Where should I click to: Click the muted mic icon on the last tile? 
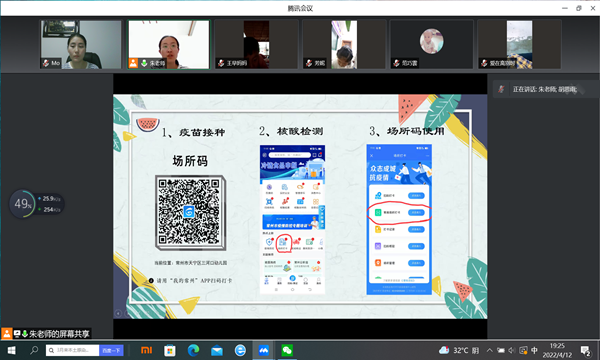click(484, 63)
